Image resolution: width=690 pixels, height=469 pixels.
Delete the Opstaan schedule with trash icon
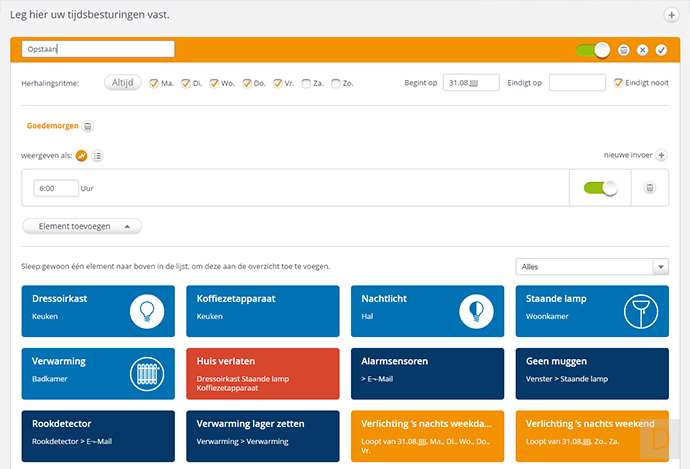pyautogui.click(x=624, y=49)
